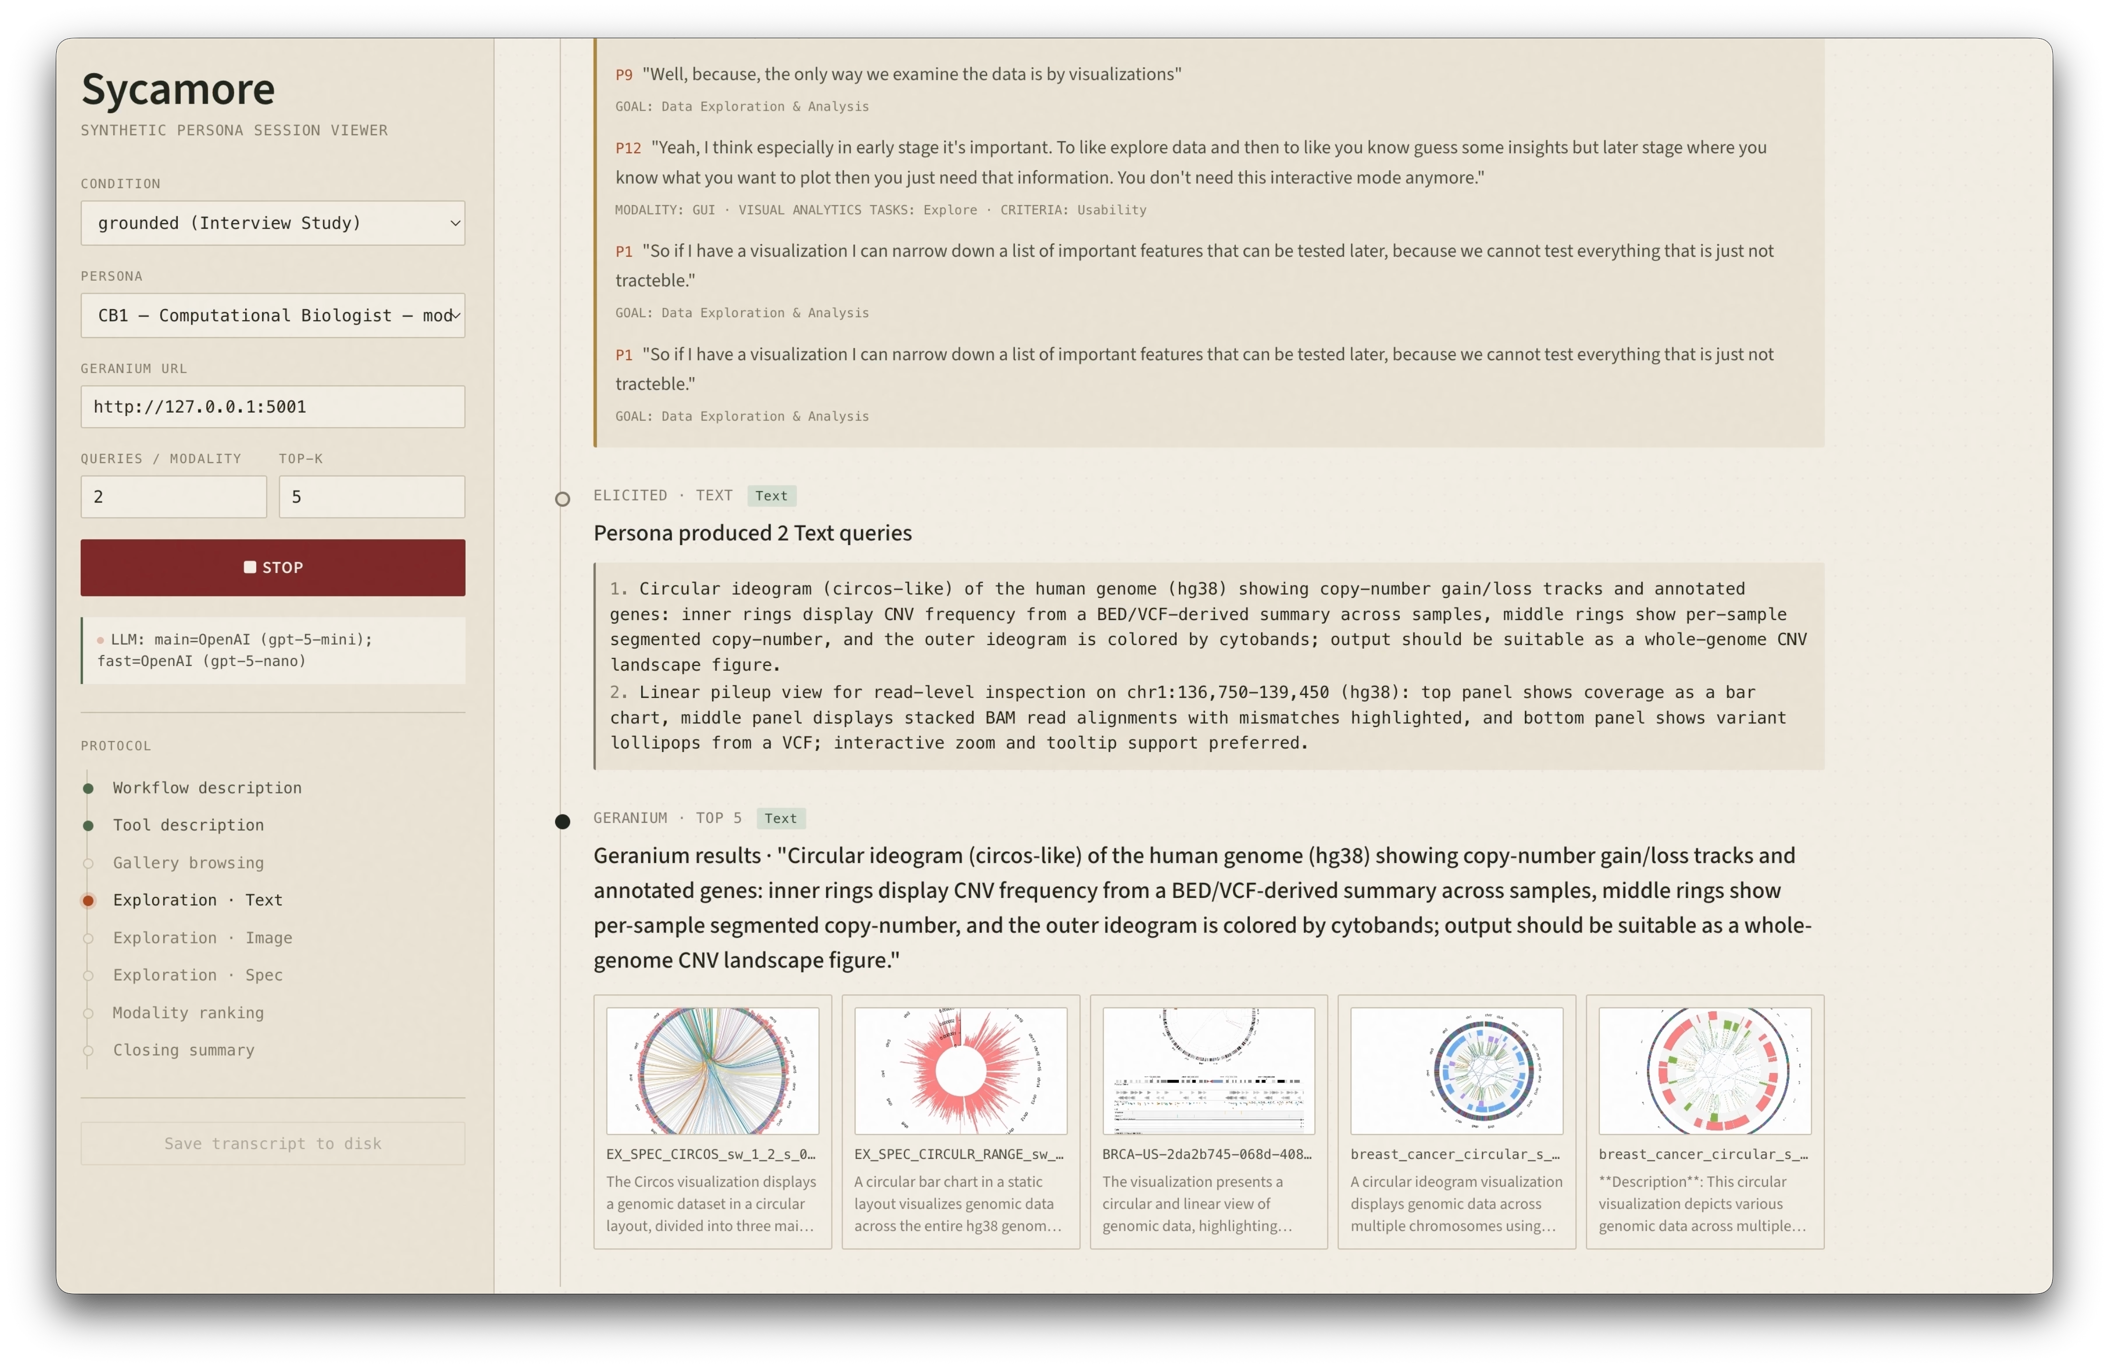Click the circular and linear view description
2109x1368 pixels.
(1197, 1204)
